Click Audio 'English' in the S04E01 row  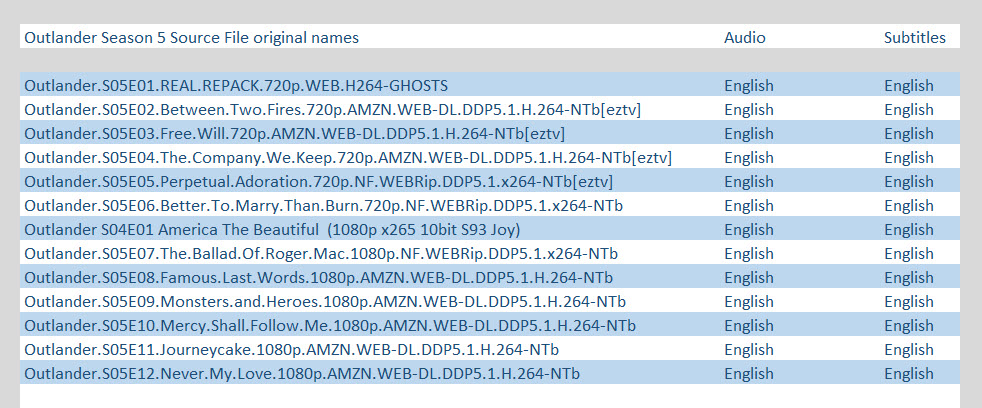coord(748,230)
